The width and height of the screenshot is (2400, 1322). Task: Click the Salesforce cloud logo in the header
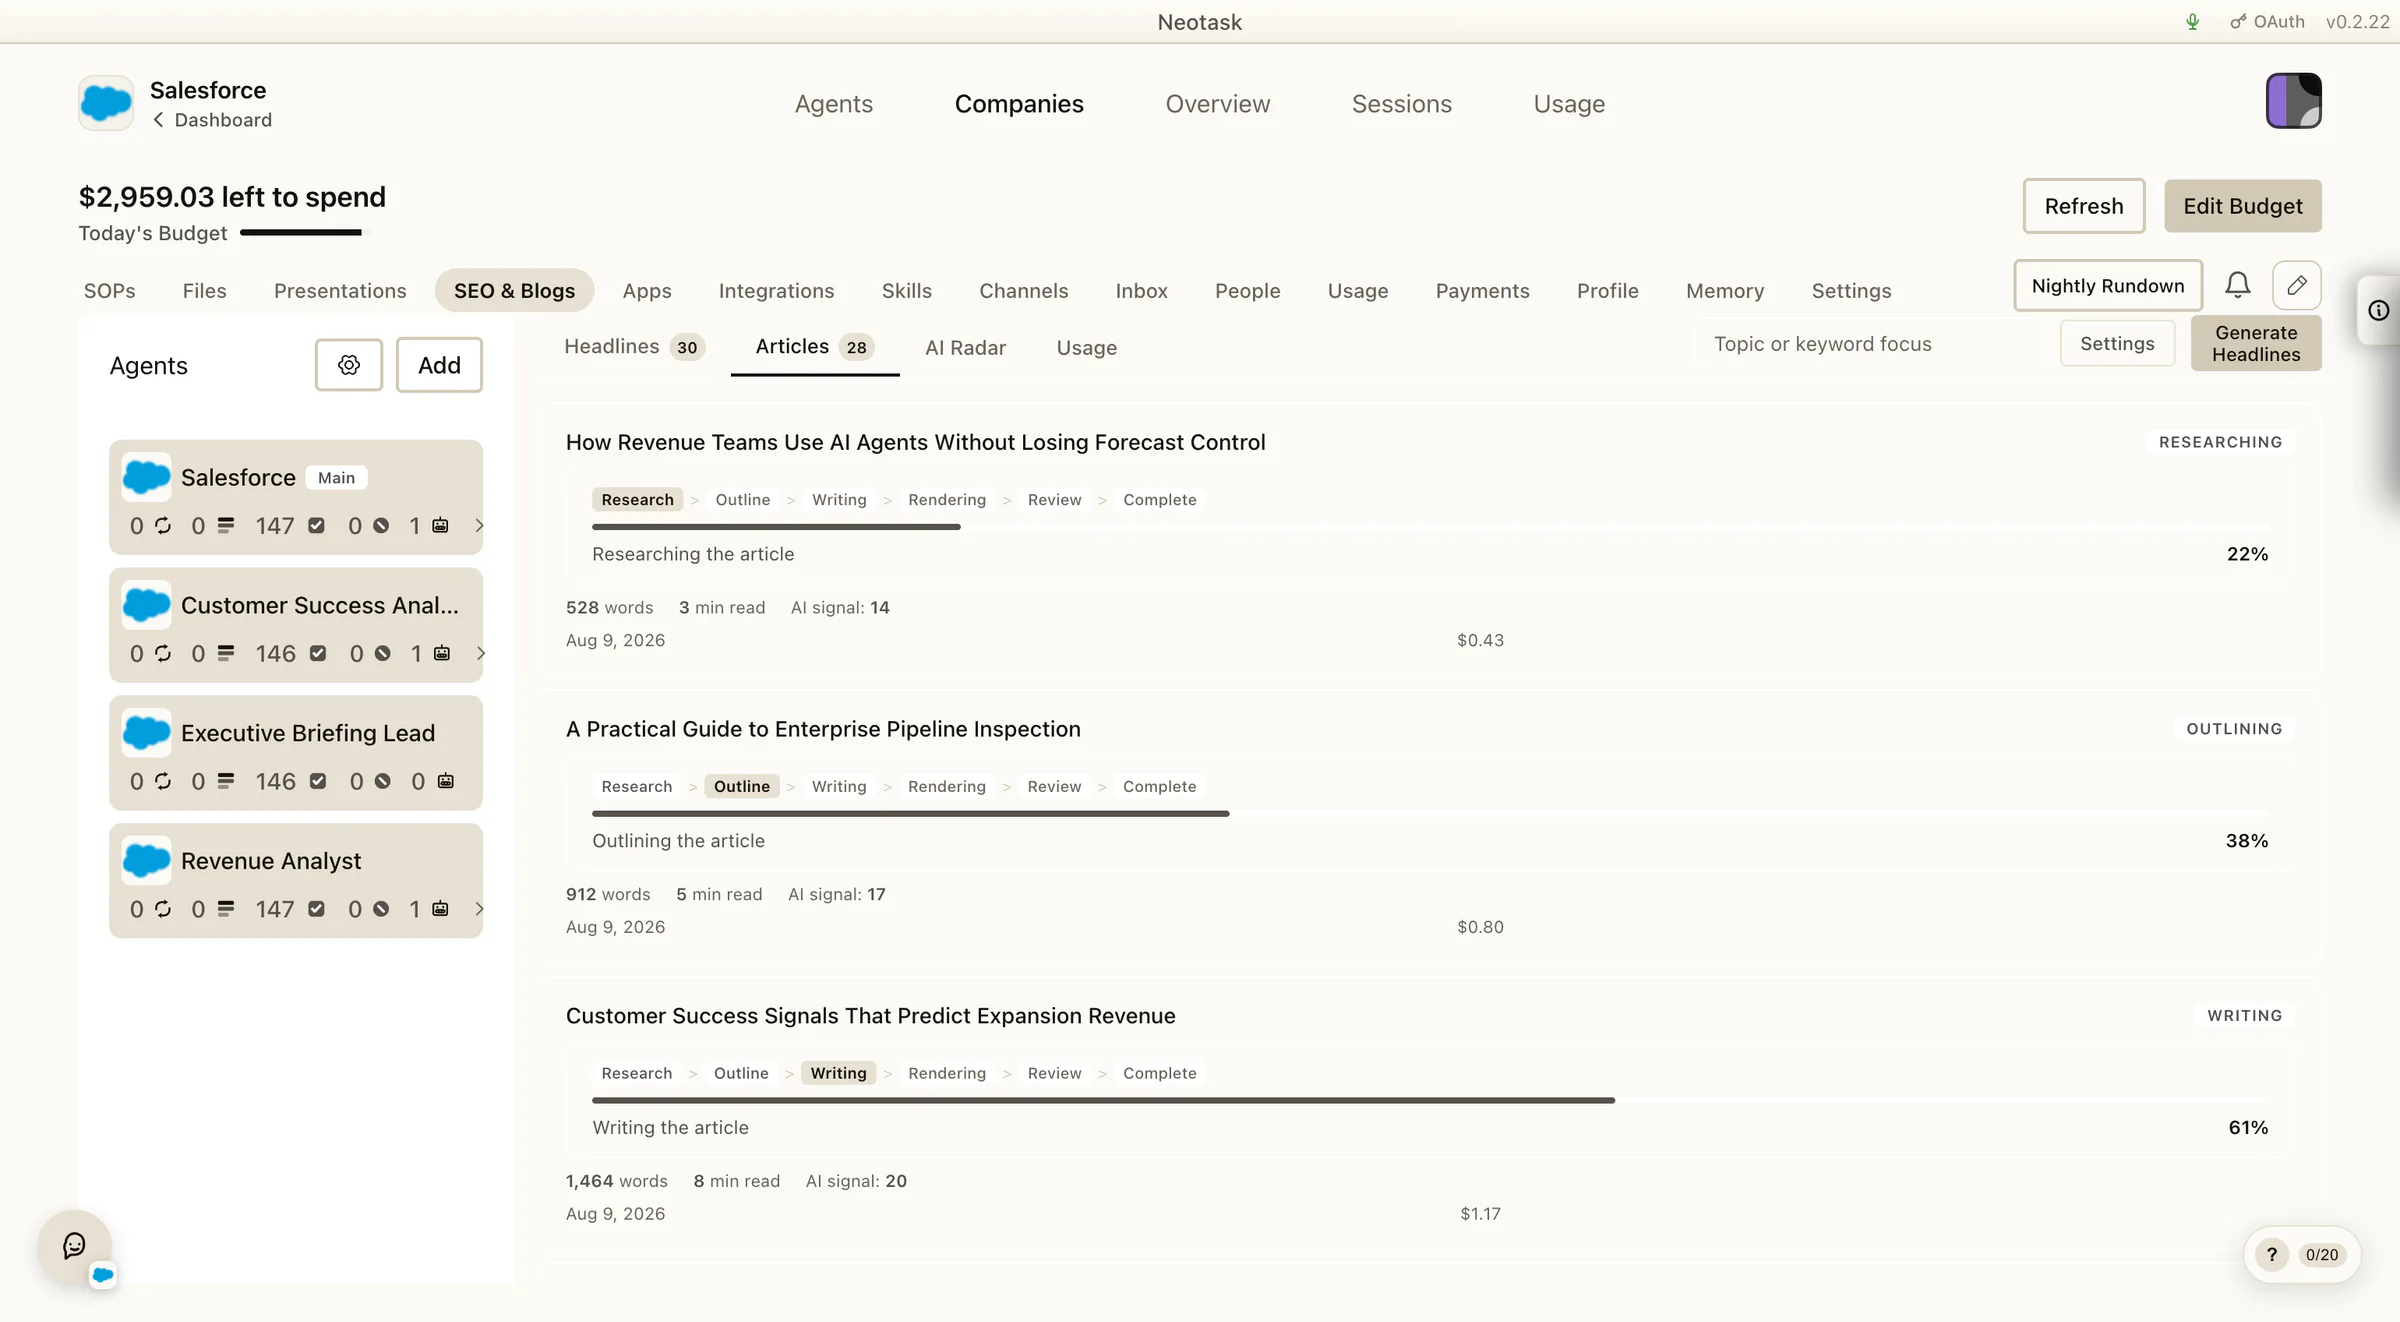coord(106,103)
